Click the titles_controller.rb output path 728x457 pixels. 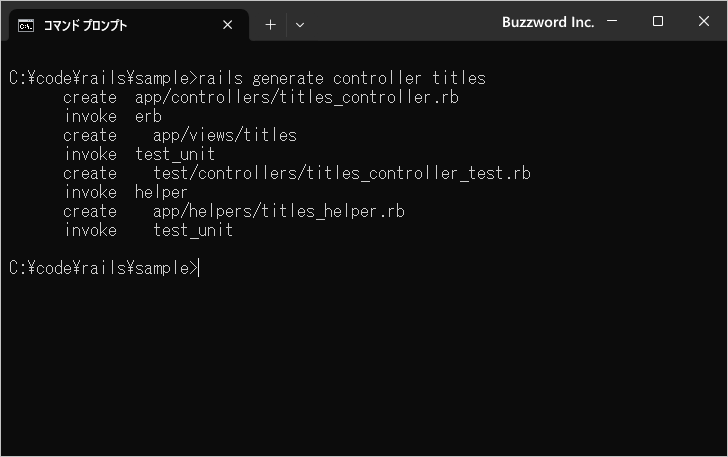point(297,98)
